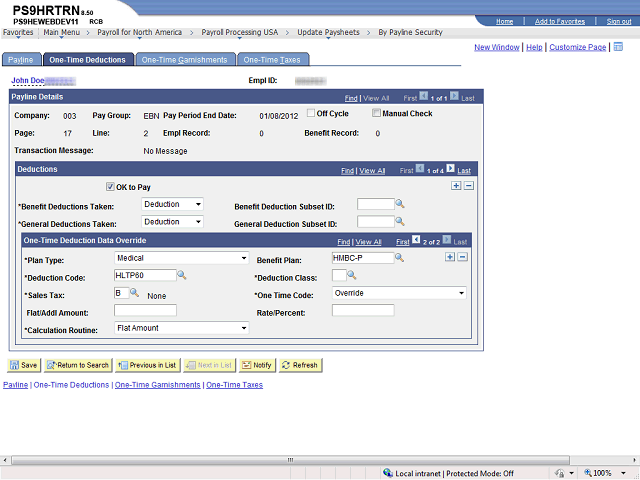Go to Previous in List

pyautogui.click(x=148, y=365)
